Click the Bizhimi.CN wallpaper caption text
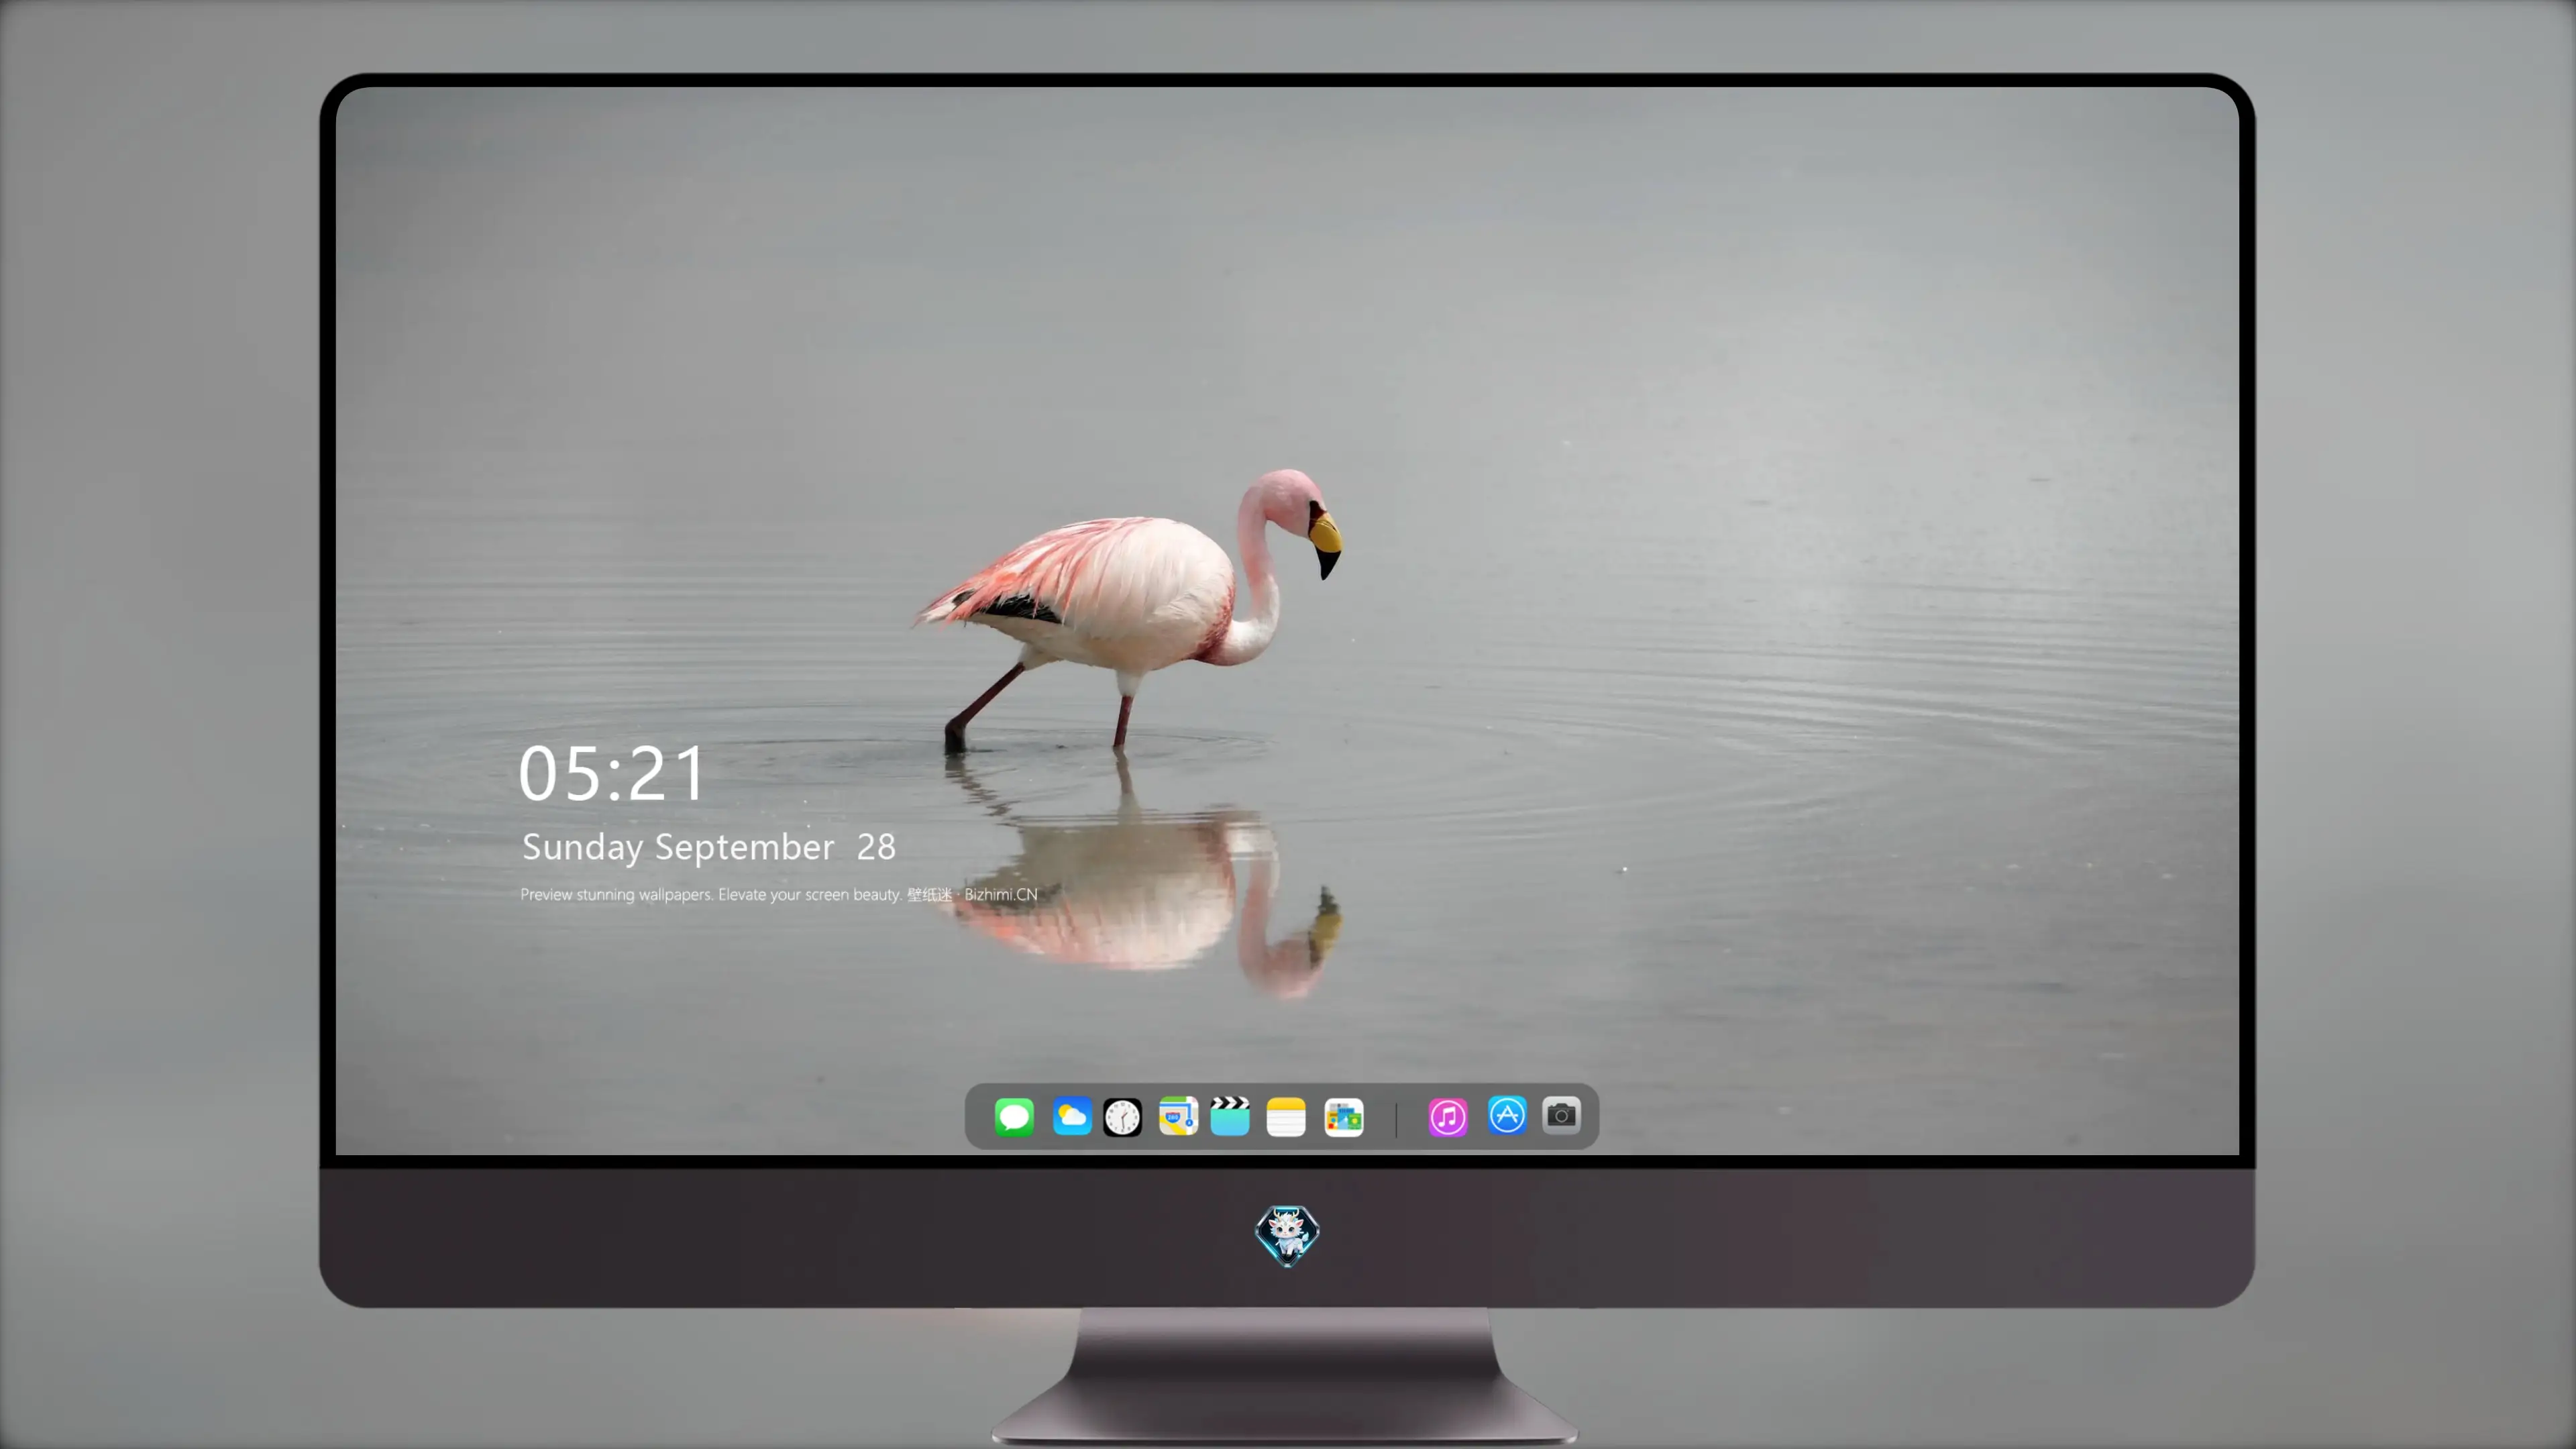 [778, 894]
